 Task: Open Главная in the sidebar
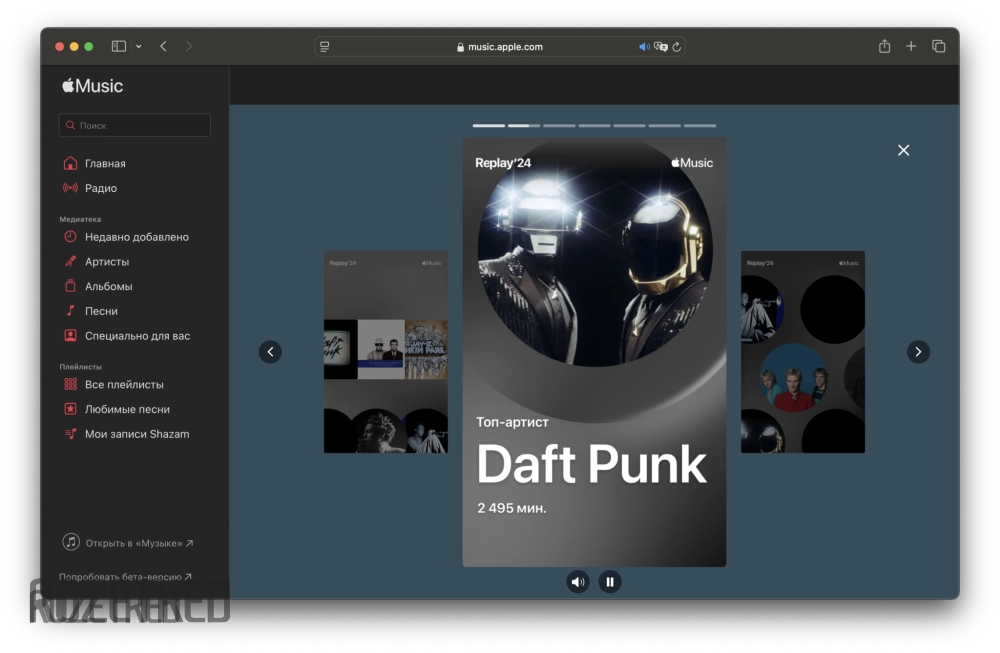pos(105,164)
